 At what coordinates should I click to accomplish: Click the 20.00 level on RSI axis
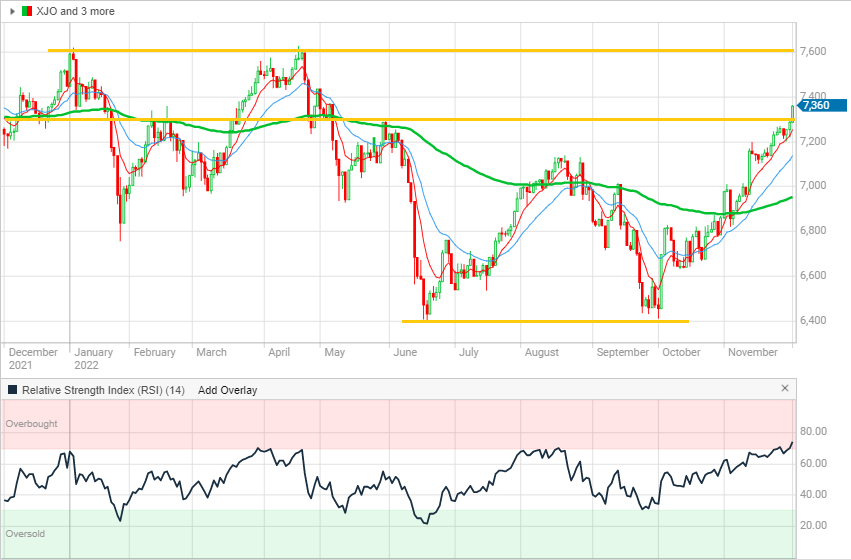[x=812, y=526]
